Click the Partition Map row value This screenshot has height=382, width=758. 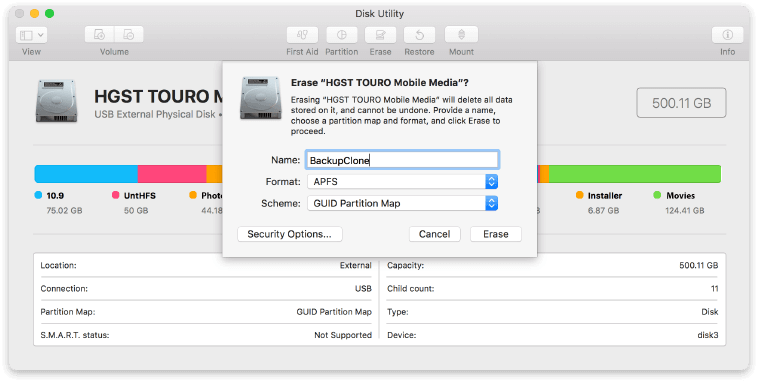click(334, 312)
